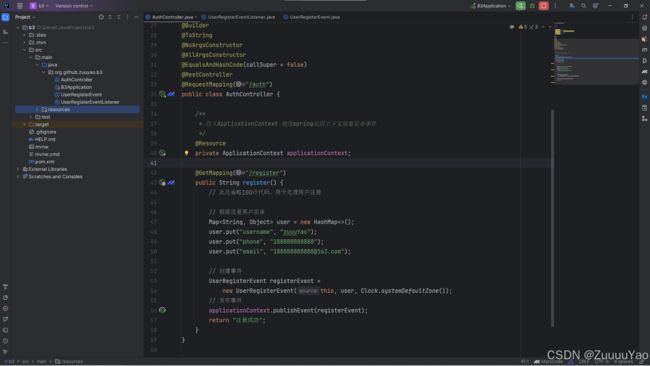This screenshot has width=650, height=366.
Task: Collapse the b3 root project node
Action: (x=18, y=27)
